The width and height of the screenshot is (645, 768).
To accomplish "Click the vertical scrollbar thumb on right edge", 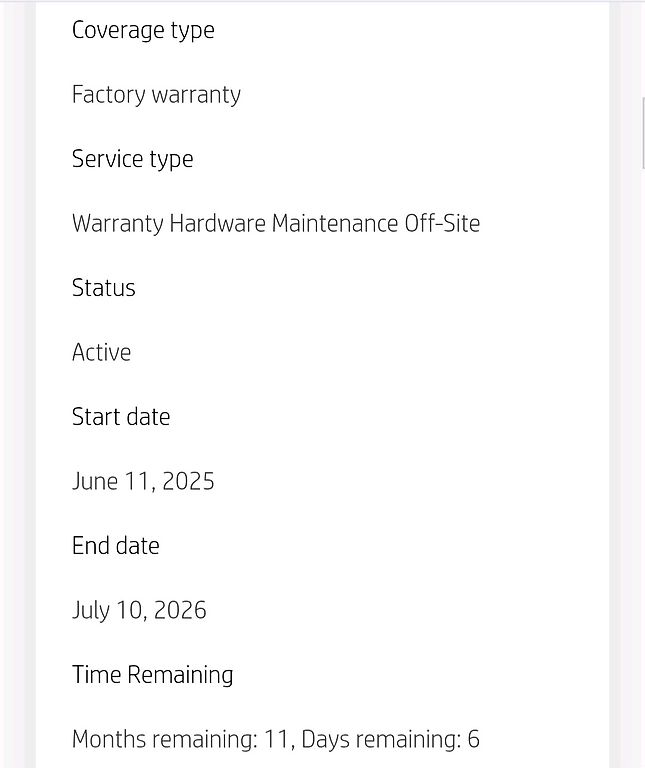I will pyautogui.click(x=643, y=133).
